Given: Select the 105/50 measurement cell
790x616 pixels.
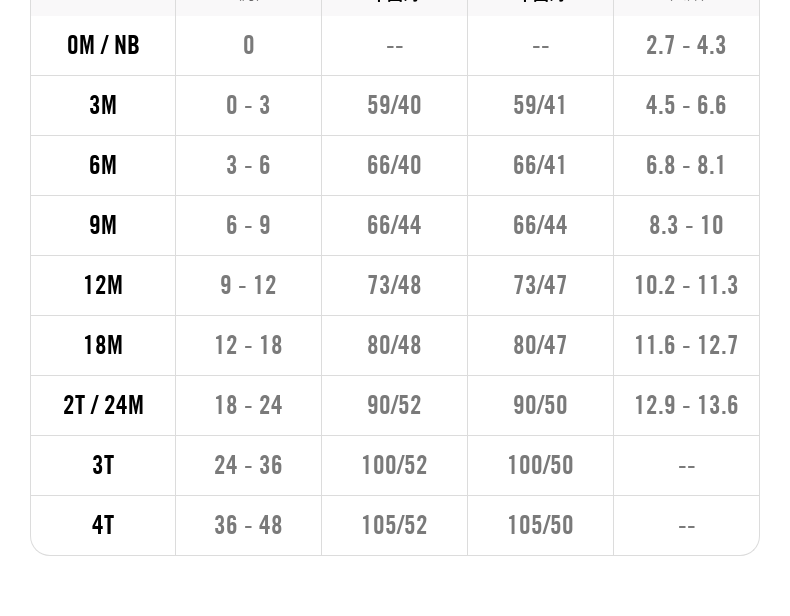Looking at the screenshot, I should pos(540,525).
